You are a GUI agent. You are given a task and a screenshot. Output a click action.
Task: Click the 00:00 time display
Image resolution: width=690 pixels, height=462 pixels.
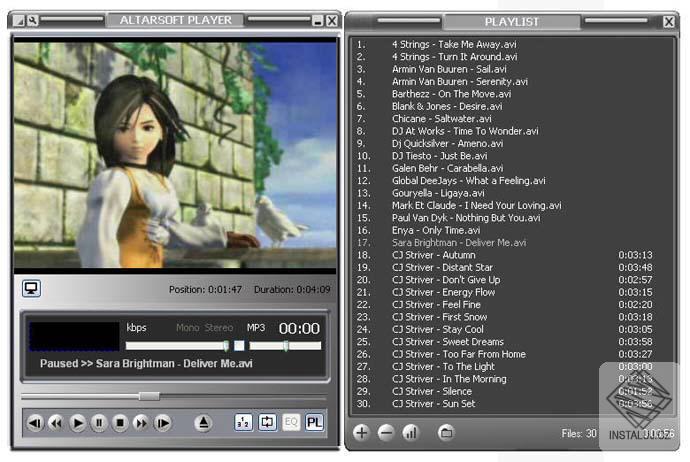[299, 328]
